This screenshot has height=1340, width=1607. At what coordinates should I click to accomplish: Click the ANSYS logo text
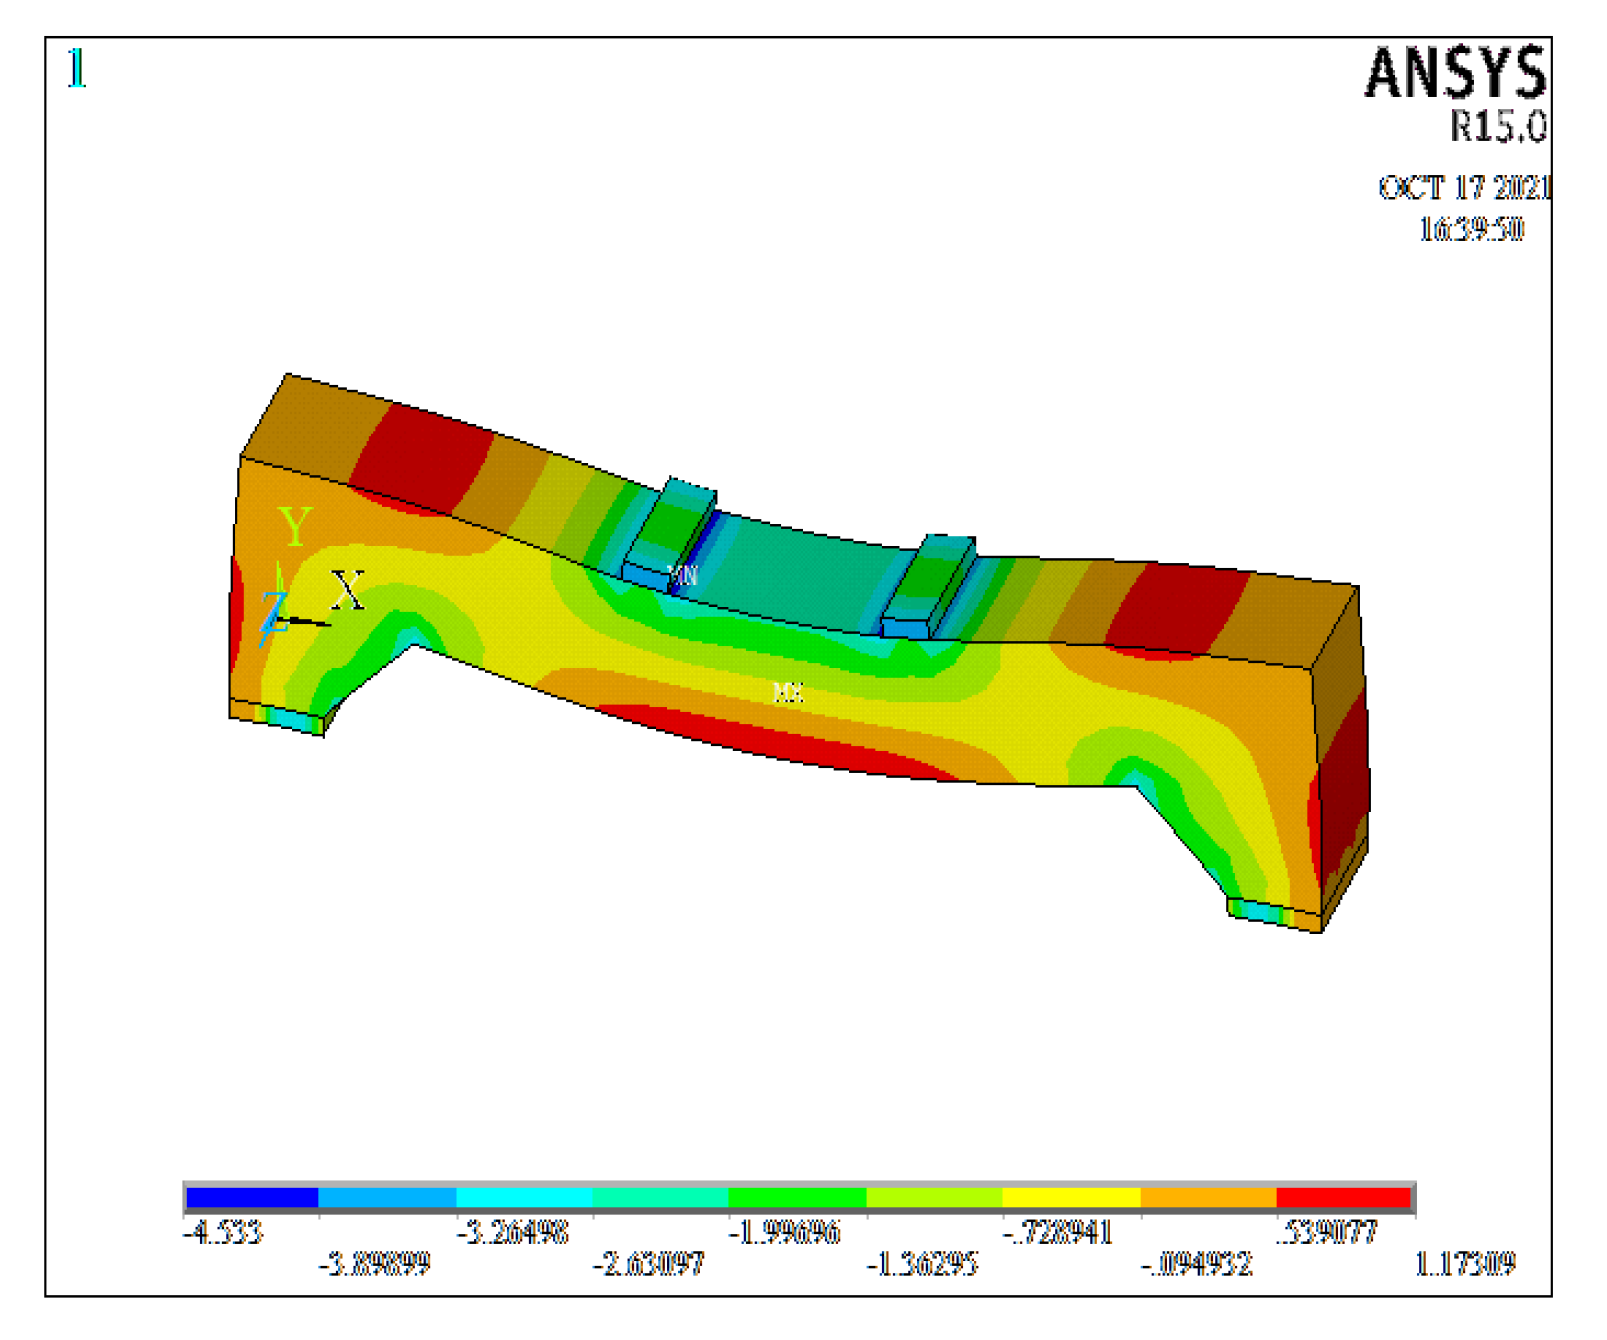[1456, 73]
